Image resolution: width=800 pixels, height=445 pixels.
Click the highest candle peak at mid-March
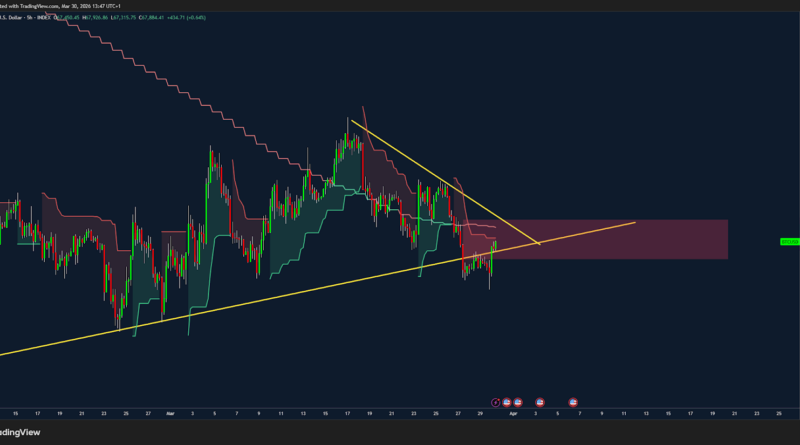351,119
